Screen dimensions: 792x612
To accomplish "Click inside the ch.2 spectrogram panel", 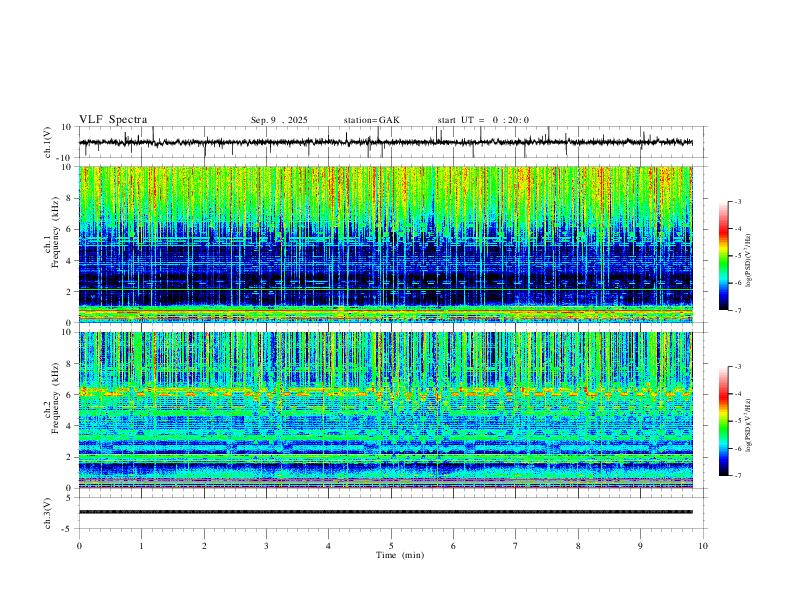I will [x=386, y=410].
